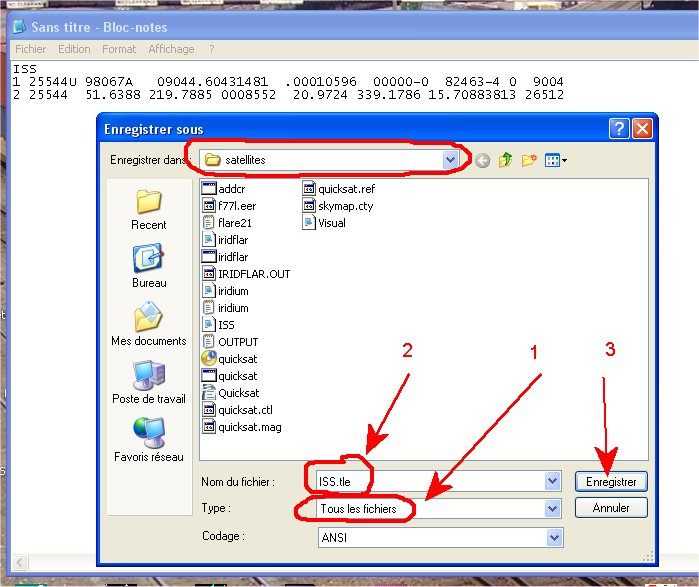Select Poste de travail shortcut
699x587 pixels.
[x=148, y=382]
